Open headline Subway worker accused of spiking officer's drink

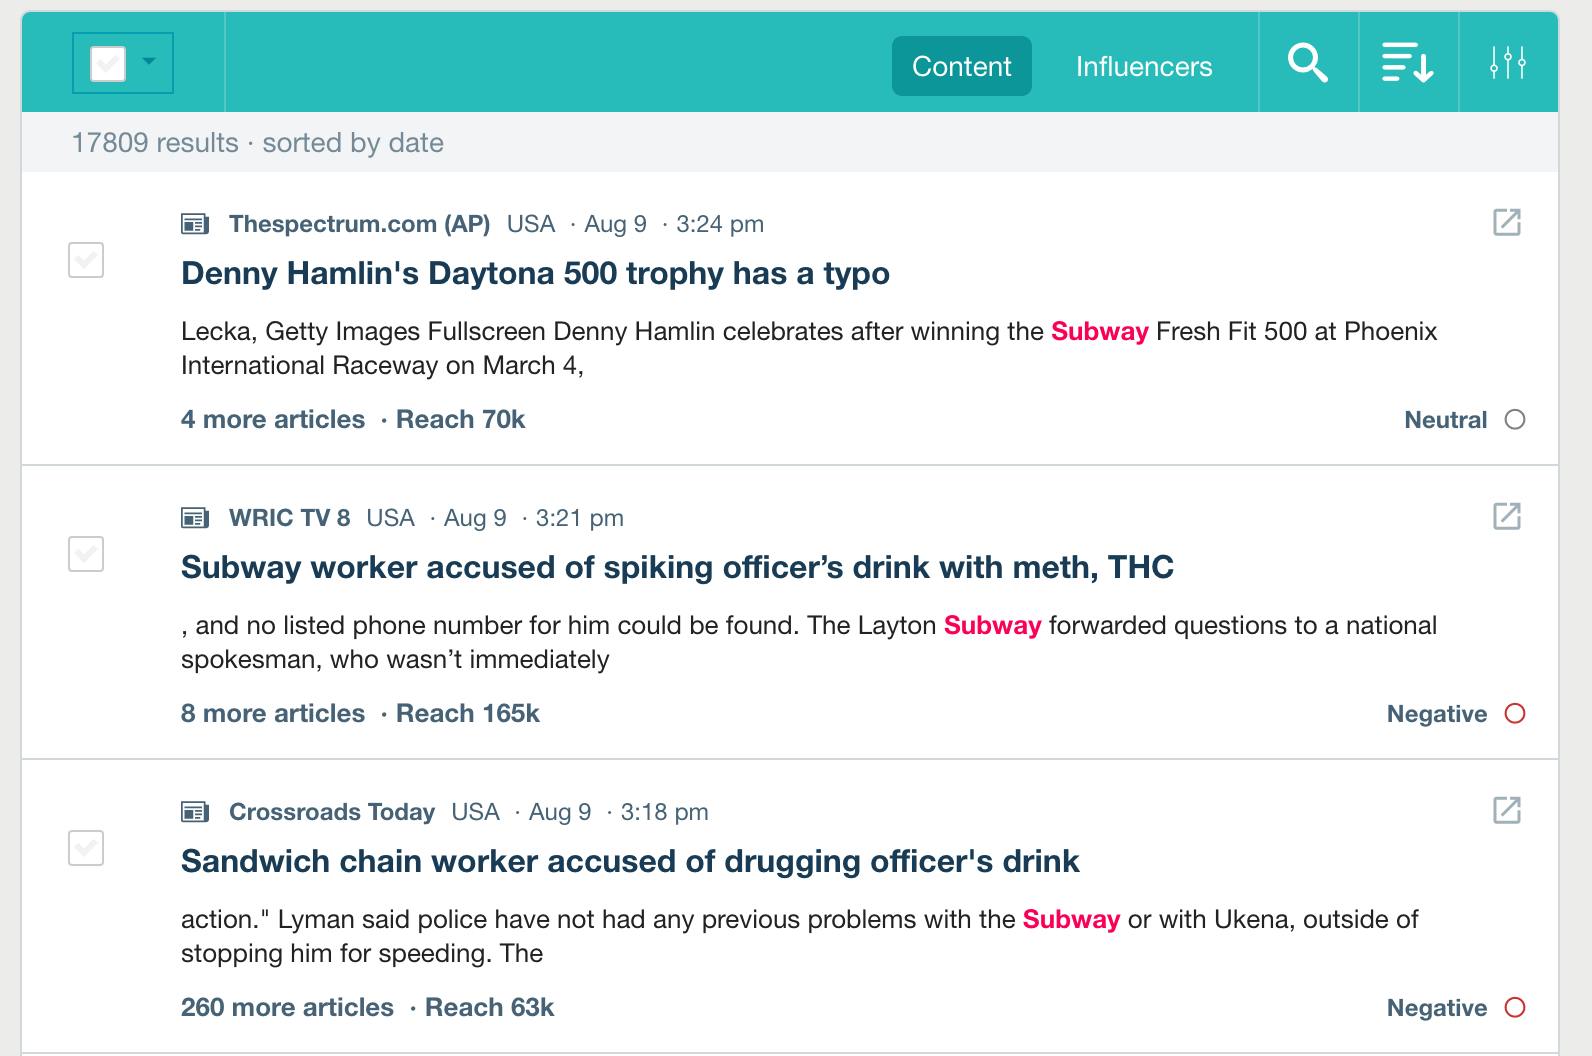pyautogui.click(x=677, y=567)
